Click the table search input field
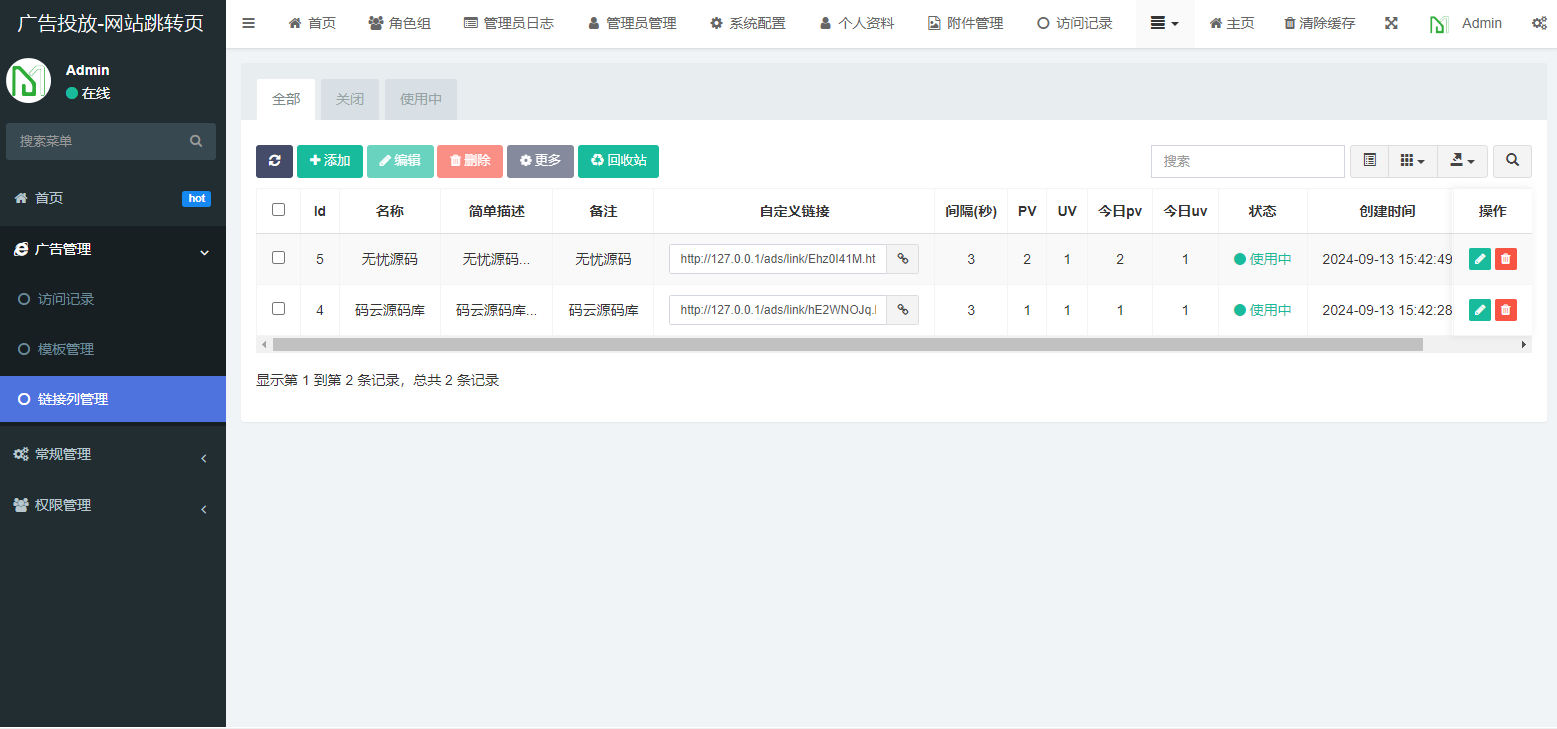The width and height of the screenshot is (1557, 729). coord(1246,161)
